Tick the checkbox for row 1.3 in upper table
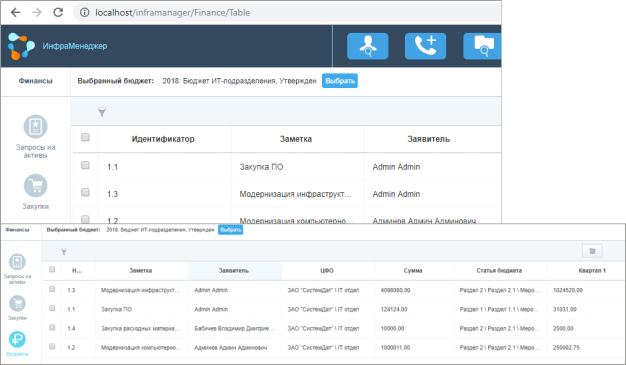Viewport: 626px width, 365px height. pyautogui.click(x=85, y=192)
